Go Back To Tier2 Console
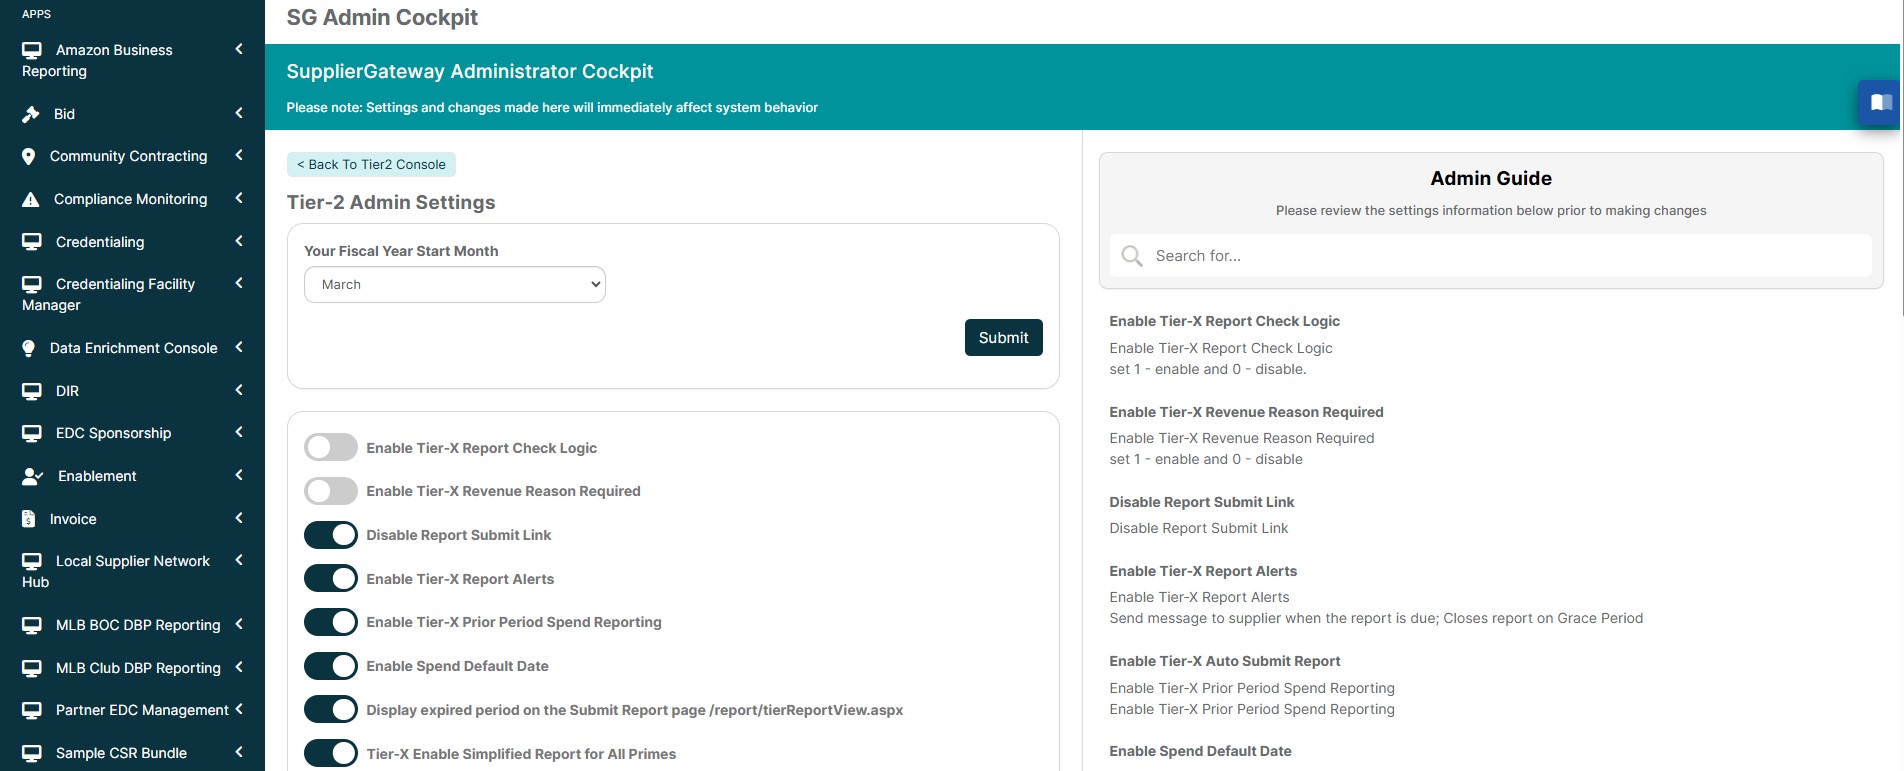Screen dimensions: 1904x771 click(371, 165)
